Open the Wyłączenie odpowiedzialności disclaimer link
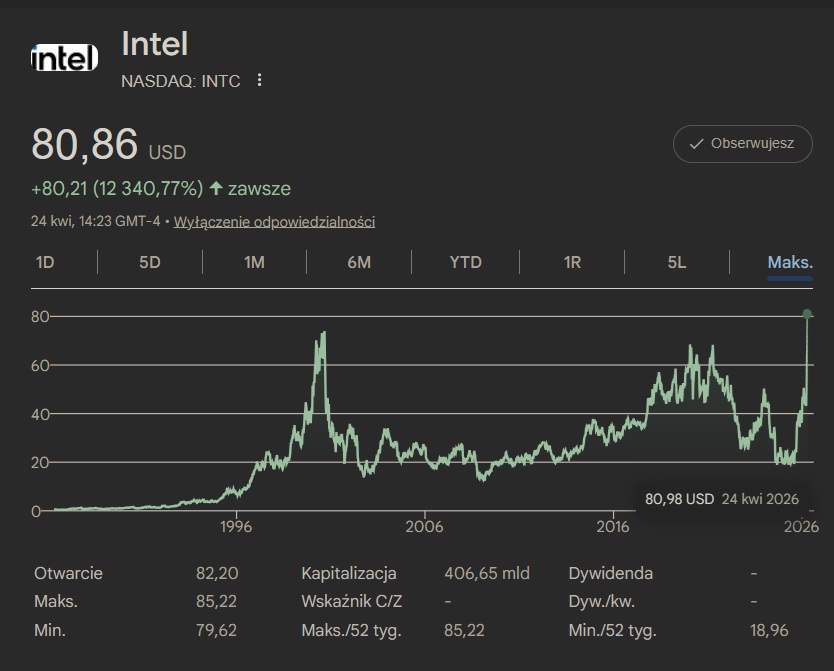 tap(274, 222)
